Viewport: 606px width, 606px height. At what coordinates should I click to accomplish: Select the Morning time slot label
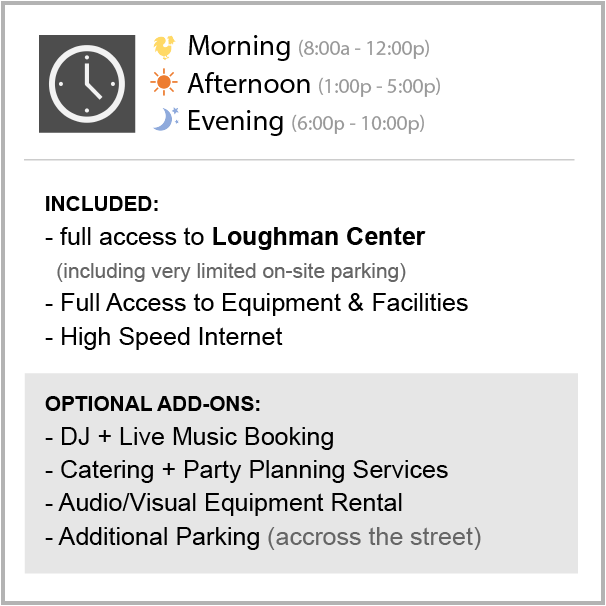click(239, 46)
